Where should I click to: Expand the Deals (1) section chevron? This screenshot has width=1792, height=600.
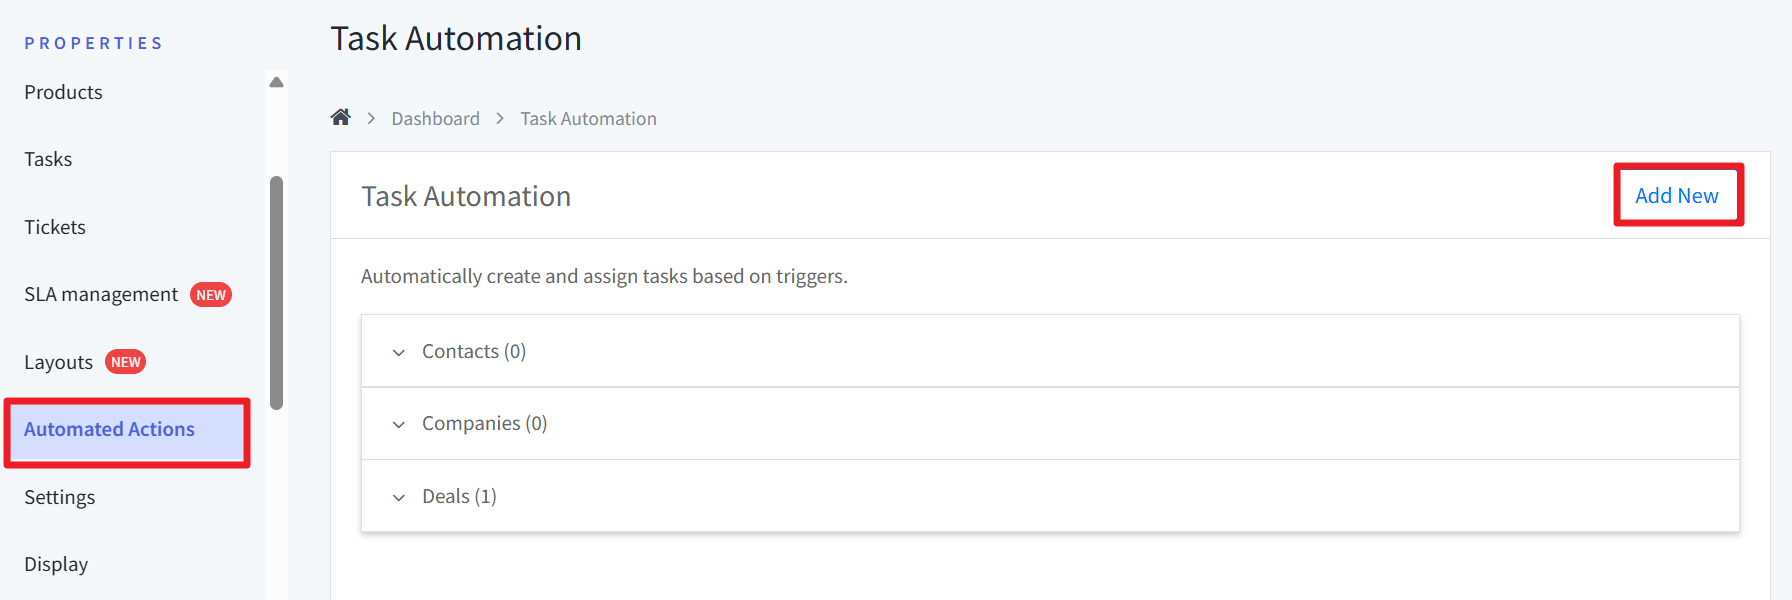click(x=399, y=497)
